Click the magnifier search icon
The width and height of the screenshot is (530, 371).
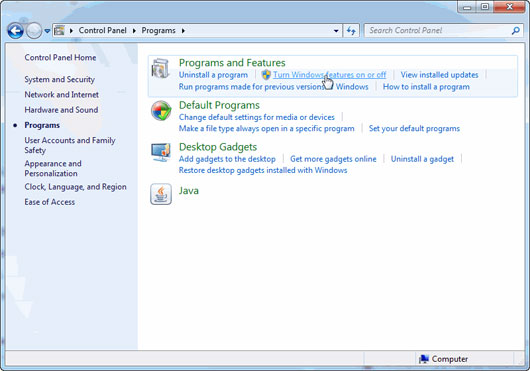coord(515,31)
